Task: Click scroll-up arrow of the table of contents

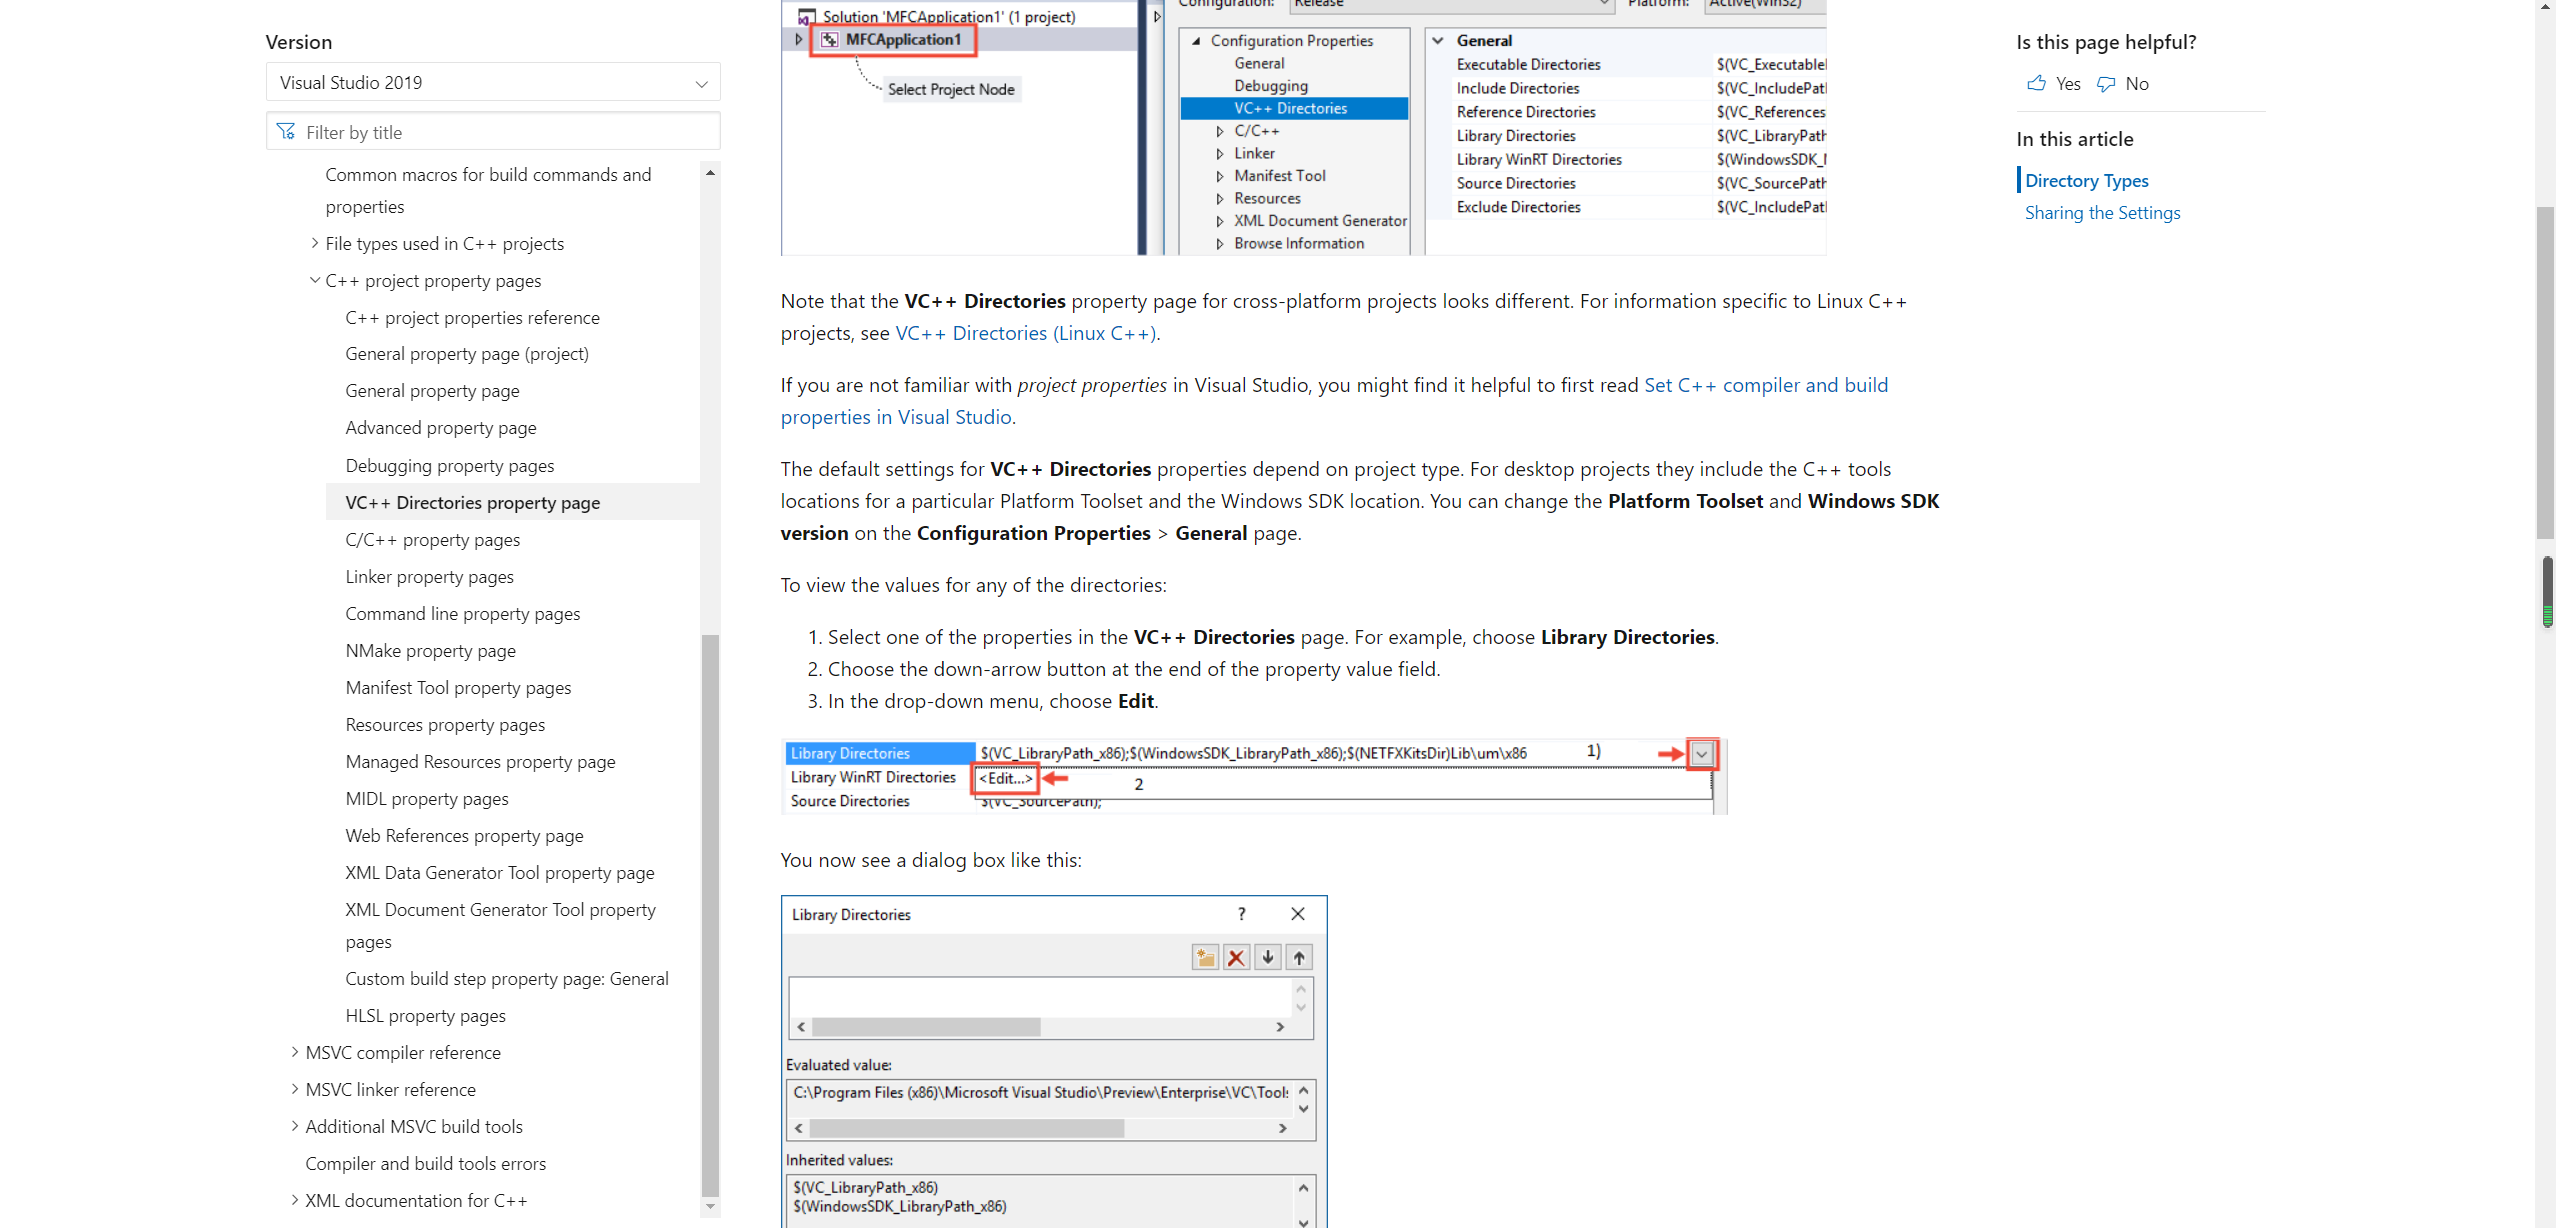Action: [710, 173]
